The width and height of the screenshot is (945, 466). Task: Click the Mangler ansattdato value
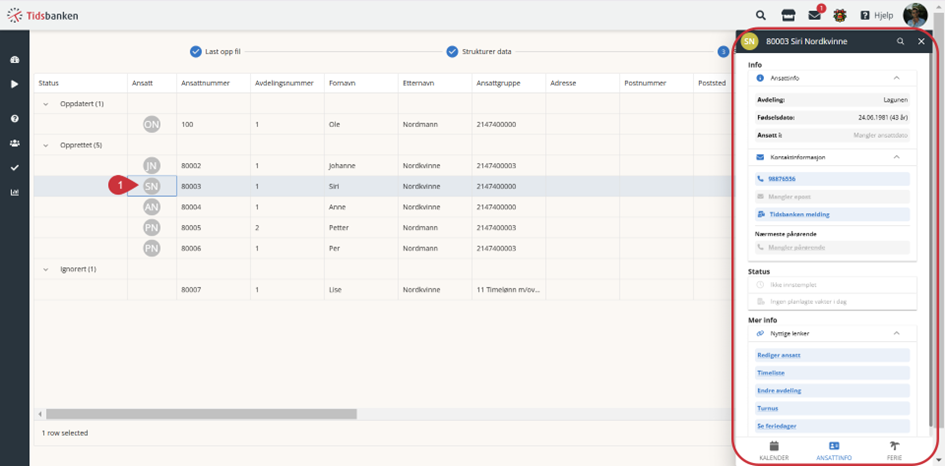[x=881, y=136]
